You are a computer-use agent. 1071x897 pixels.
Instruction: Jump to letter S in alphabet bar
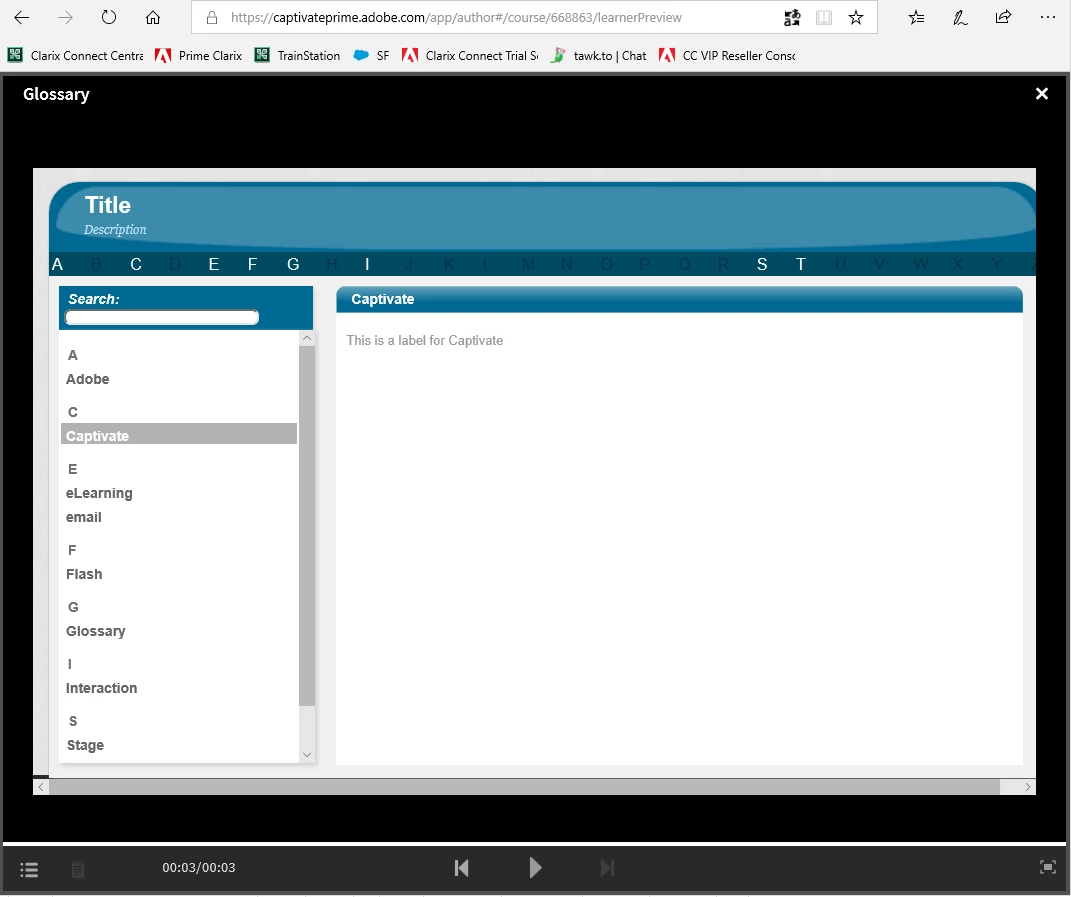click(x=762, y=264)
